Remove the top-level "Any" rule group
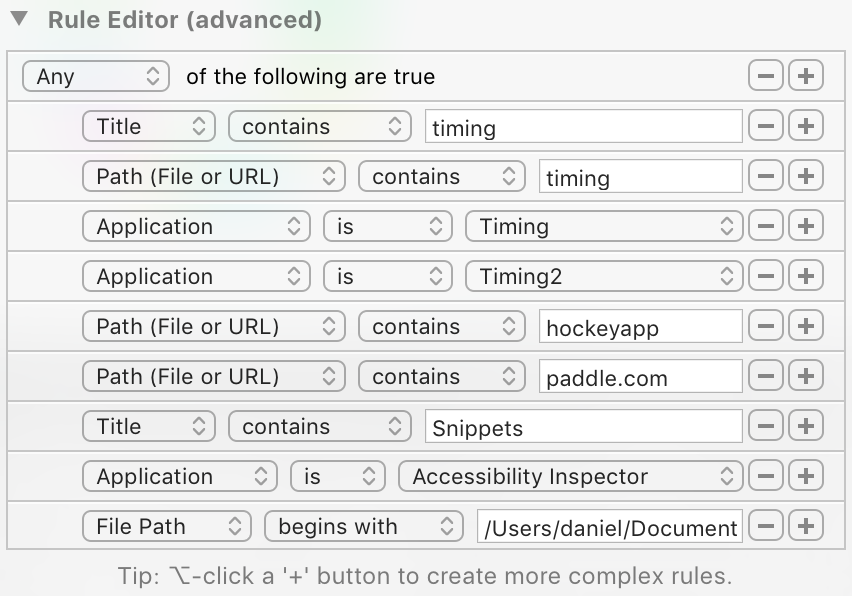The width and height of the screenshot is (852, 596). tap(765, 76)
